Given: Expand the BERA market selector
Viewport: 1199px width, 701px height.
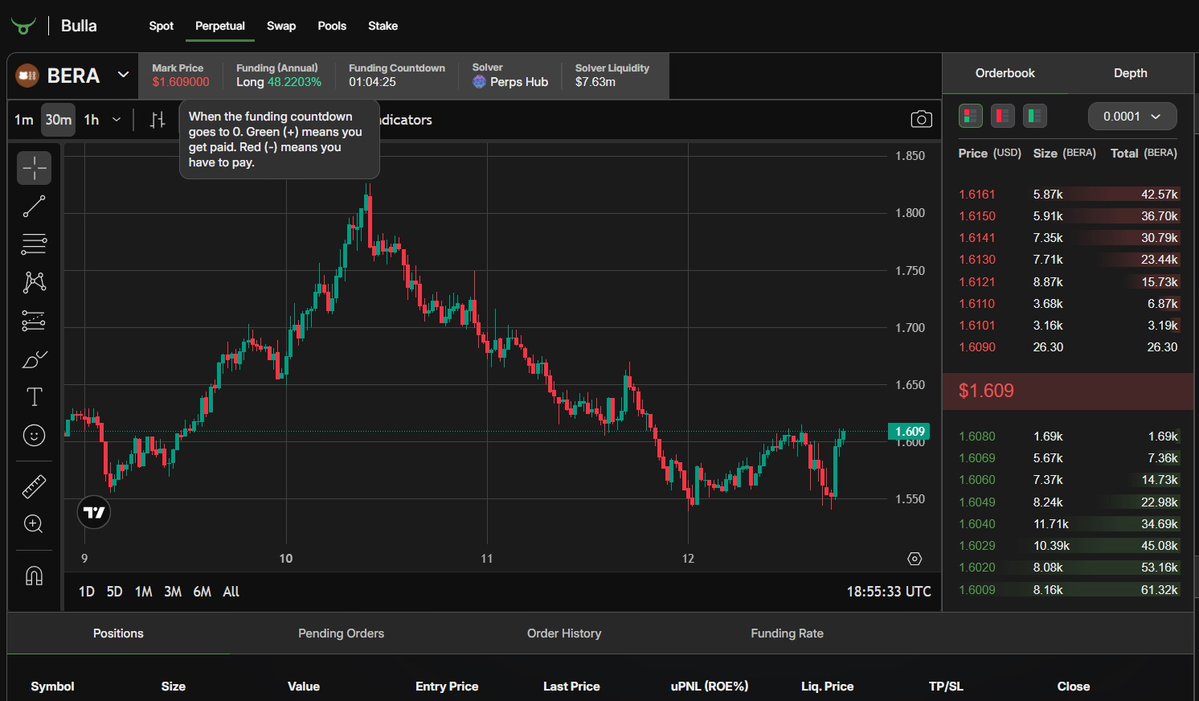Looking at the screenshot, I should 123,75.
